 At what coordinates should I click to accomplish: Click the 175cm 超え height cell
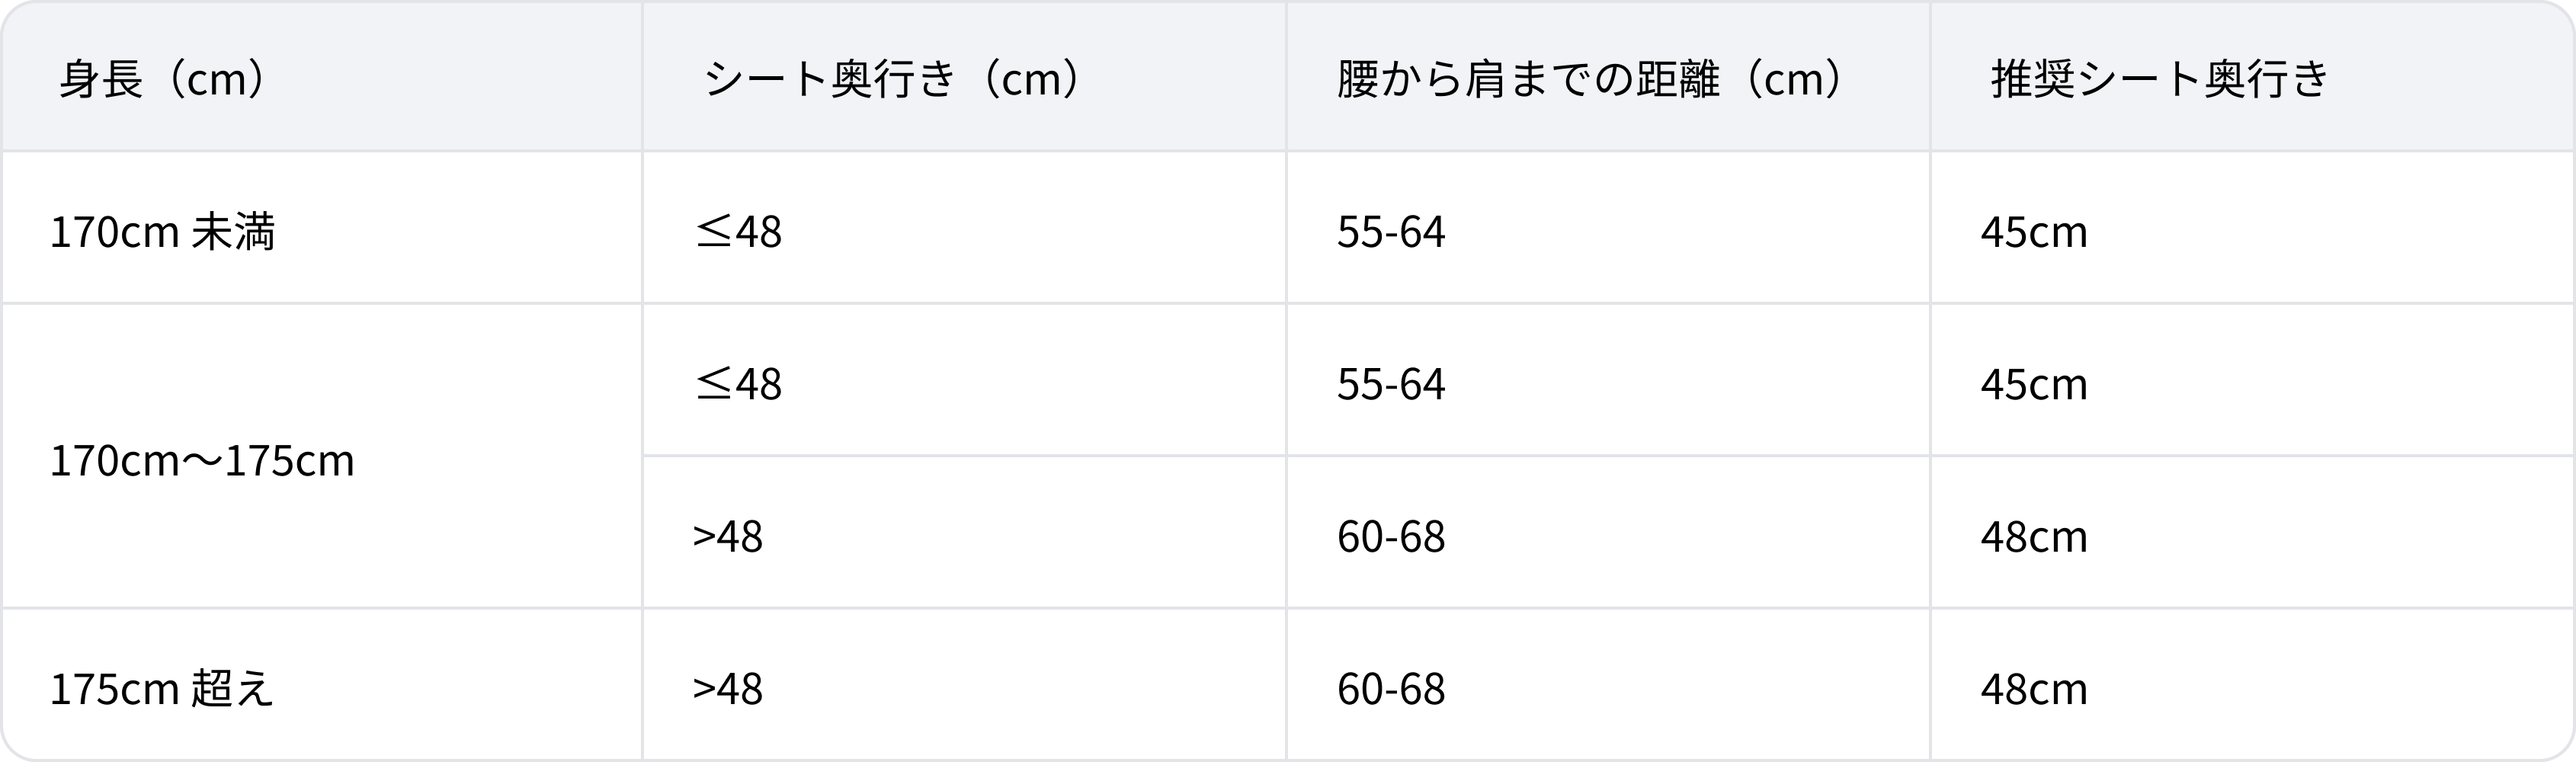coord(161,689)
